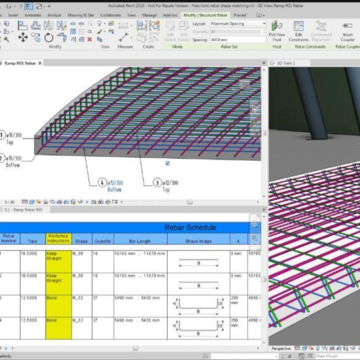360x360 pixels.
Task: Click the Rebar Schedule title cell
Action: 125,228
